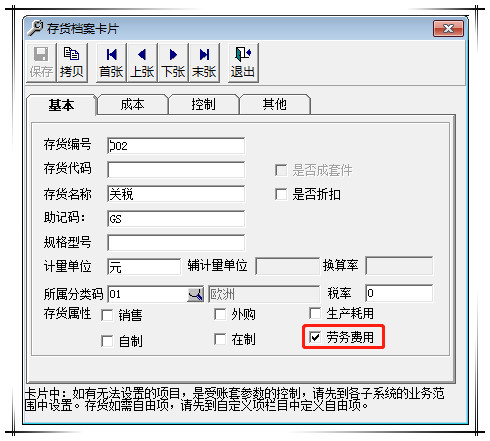The height and width of the screenshot is (441, 490).
Task: Click the 存货名称 field containing 关税
Action: tap(176, 194)
